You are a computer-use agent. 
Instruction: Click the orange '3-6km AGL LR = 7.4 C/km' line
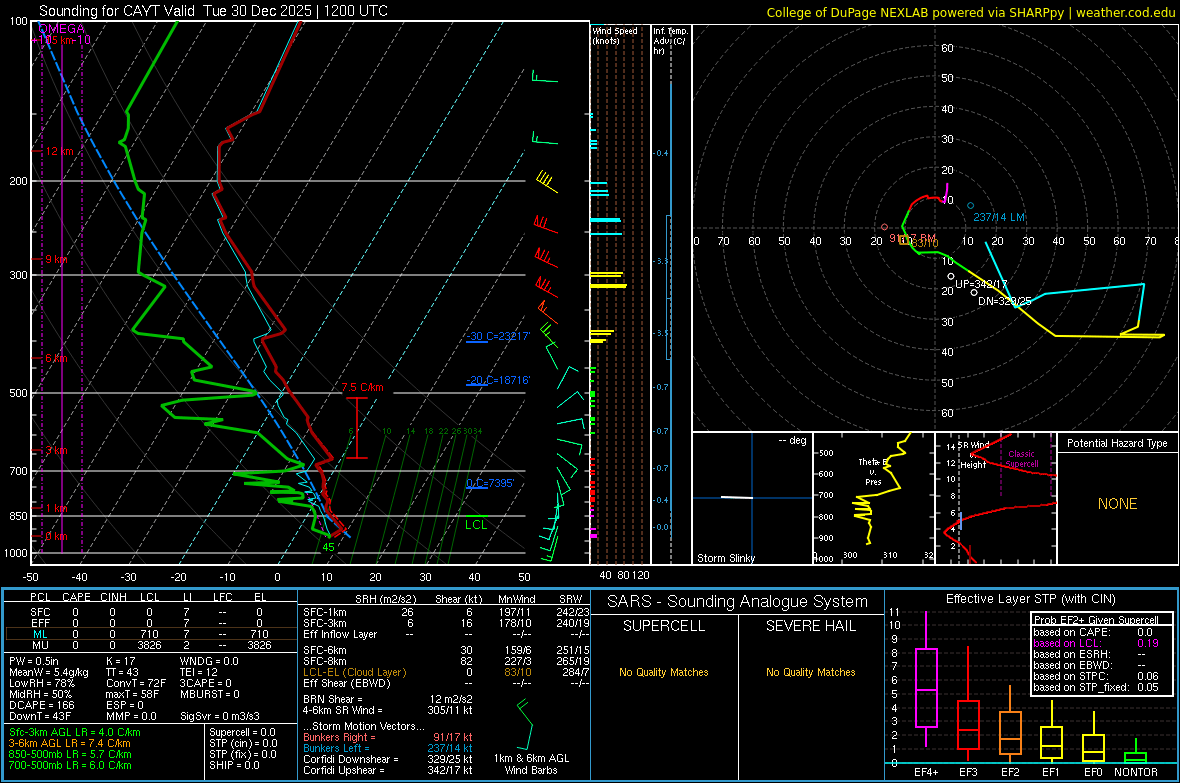click(70, 743)
